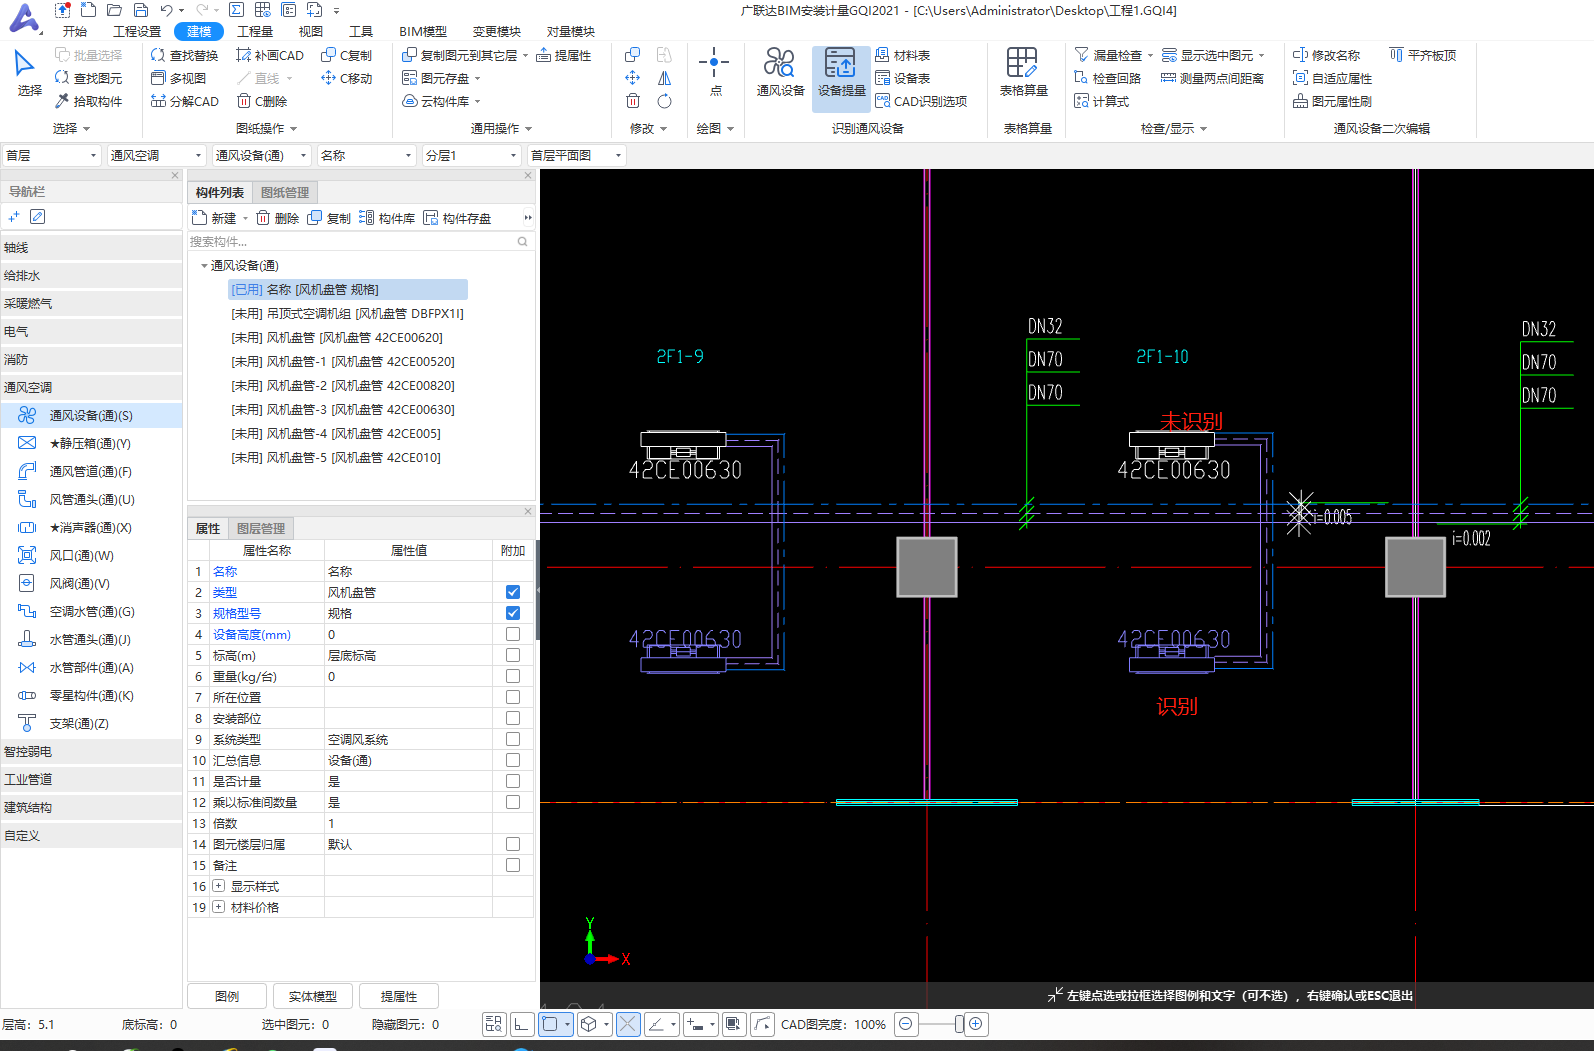Image resolution: width=1594 pixels, height=1051 pixels.
Task: Open the 首层 floor dropdown
Action: click(x=51, y=155)
